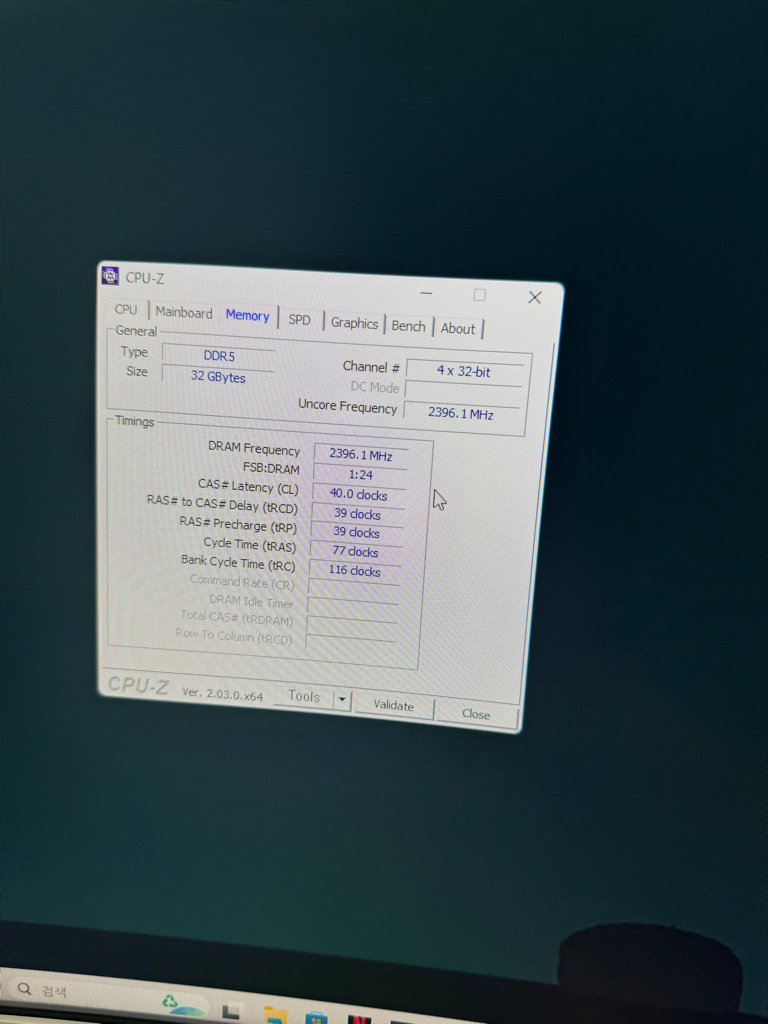Open Netflix from the taskbar
The image size is (768, 1024).
pyautogui.click(x=357, y=1018)
